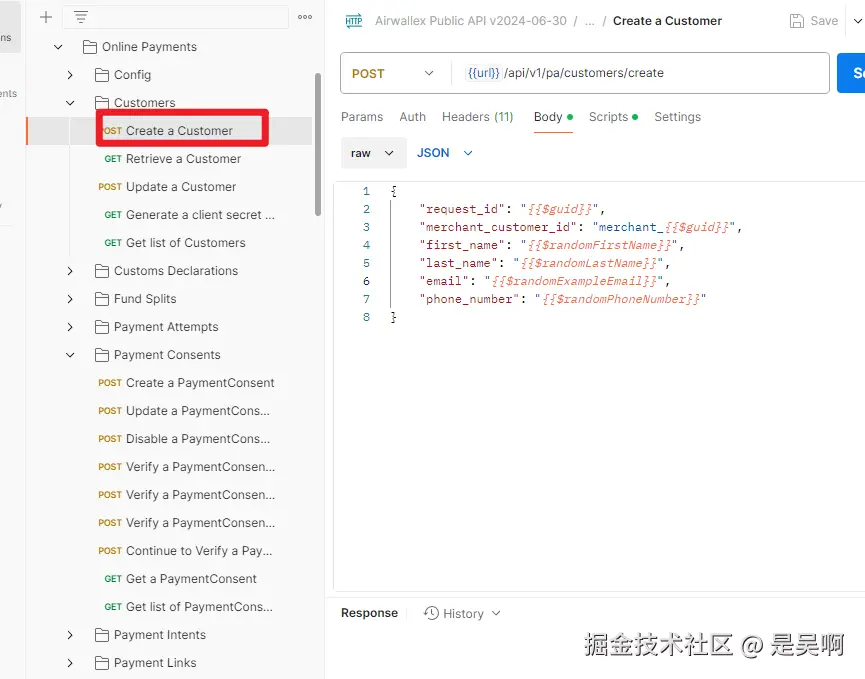
Task: Click the Payment Consents folder icon
Action: [x=102, y=355]
